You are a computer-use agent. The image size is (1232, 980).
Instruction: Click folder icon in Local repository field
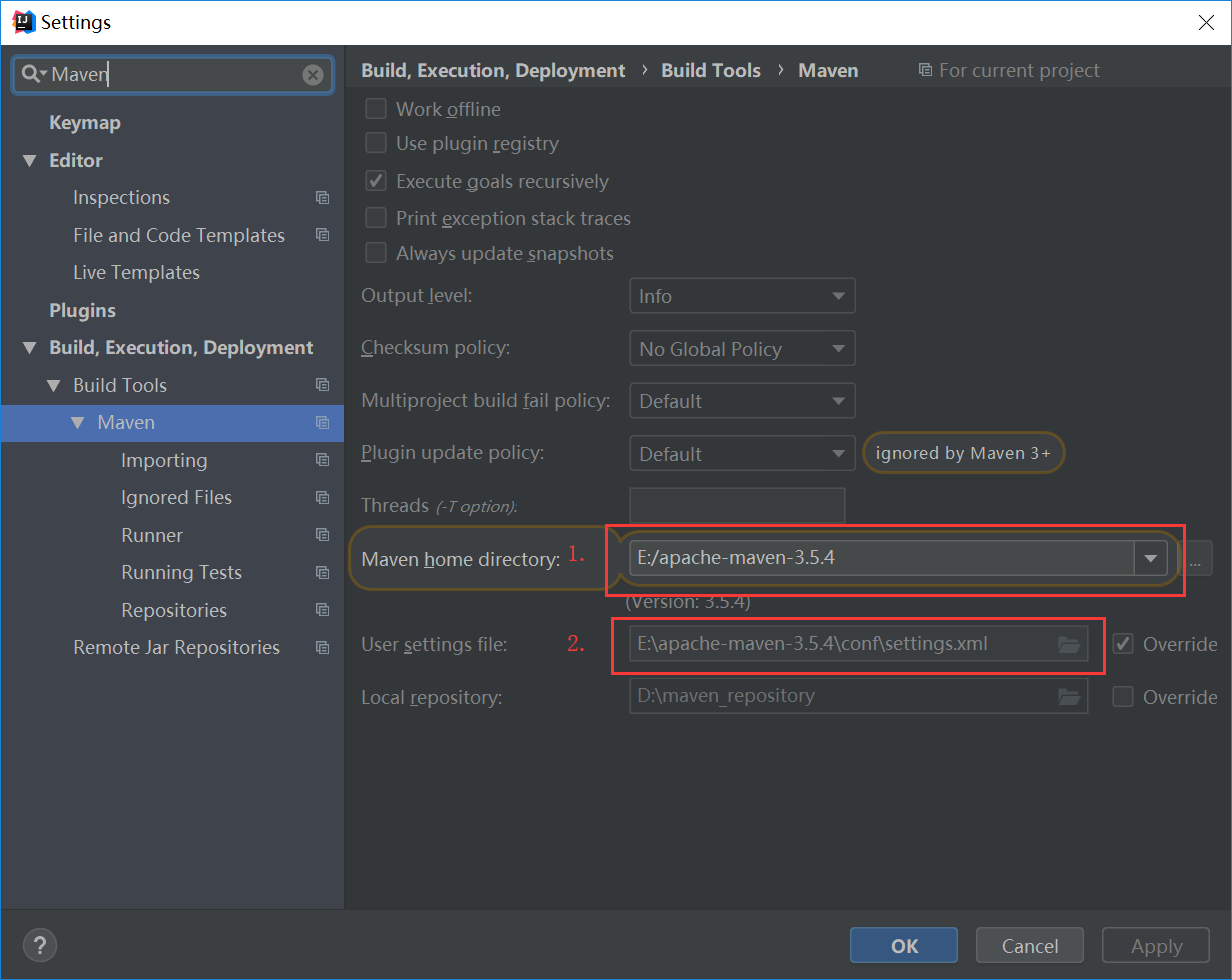point(1069,696)
